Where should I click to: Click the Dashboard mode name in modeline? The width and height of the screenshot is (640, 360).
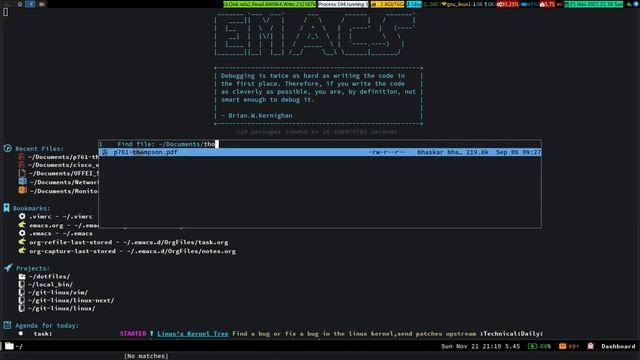618,346
